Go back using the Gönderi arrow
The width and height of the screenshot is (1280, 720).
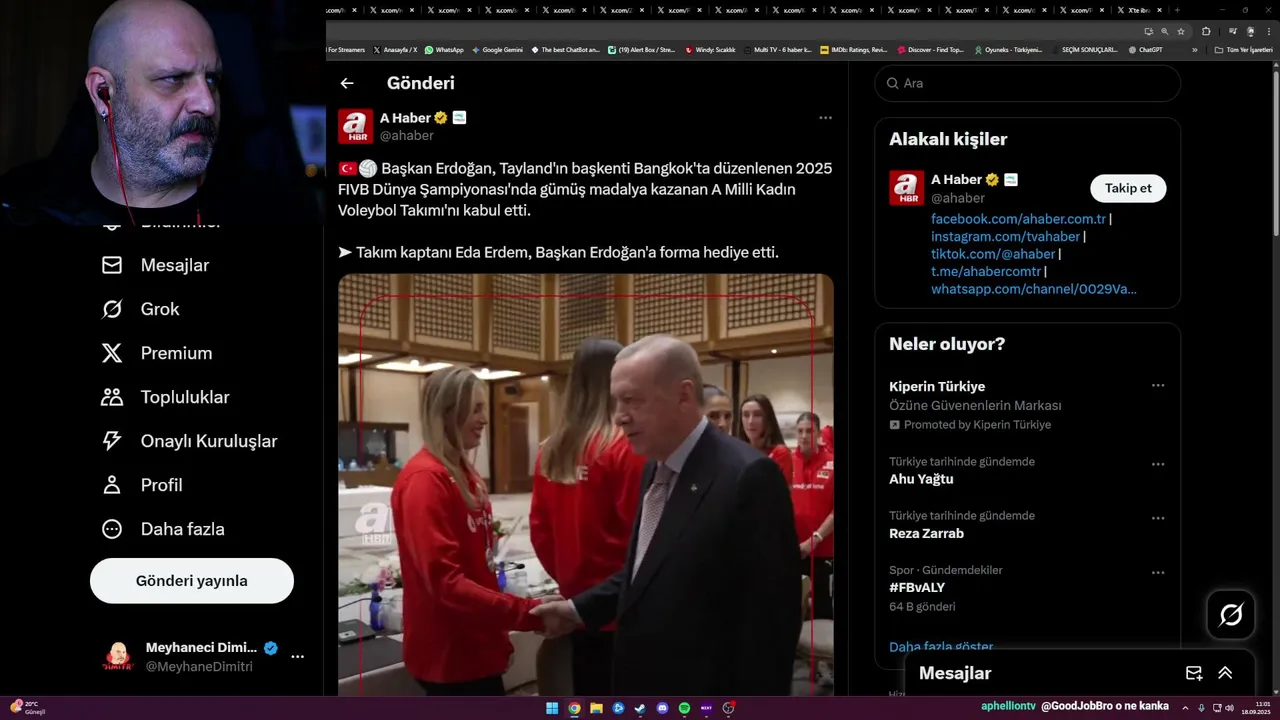click(x=347, y=84)
